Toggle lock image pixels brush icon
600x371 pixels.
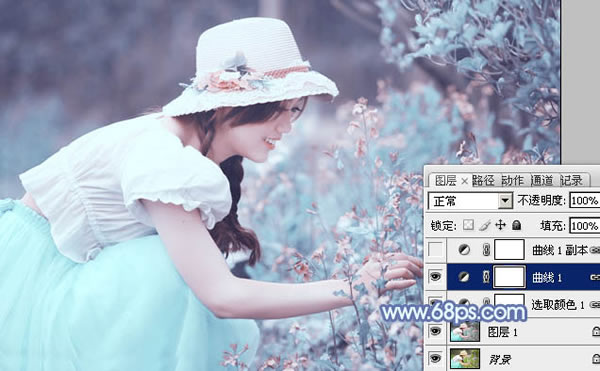[x=484, y=225]
